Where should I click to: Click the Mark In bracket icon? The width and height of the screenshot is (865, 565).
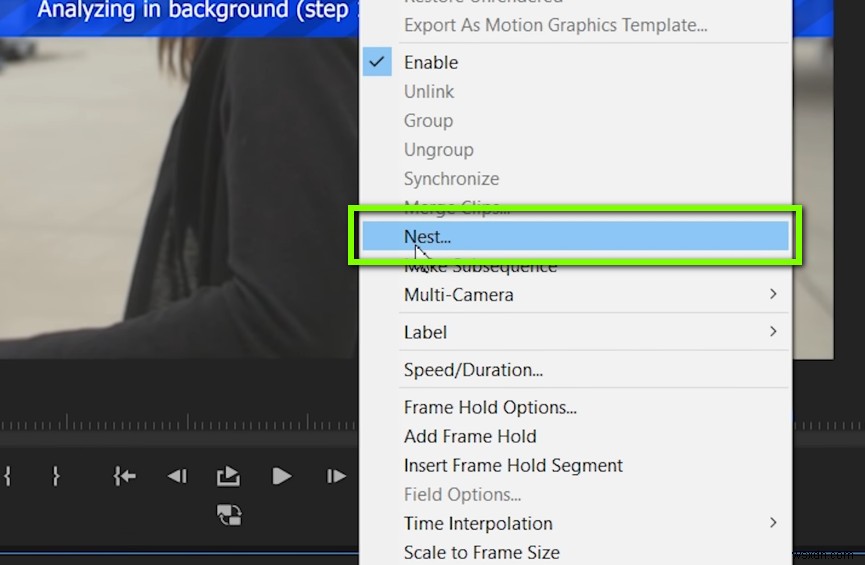pyautogui.click(x=7, y=476)
